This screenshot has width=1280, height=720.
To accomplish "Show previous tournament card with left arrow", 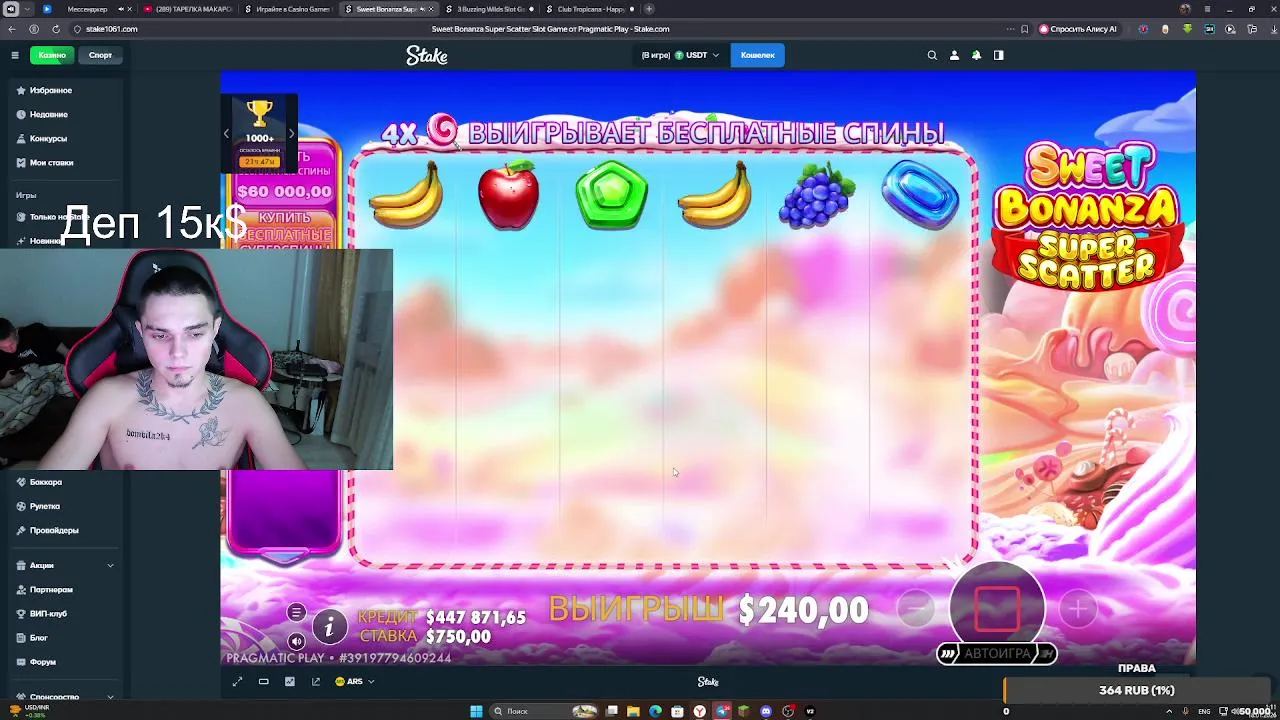I will (x=226, y=133).
